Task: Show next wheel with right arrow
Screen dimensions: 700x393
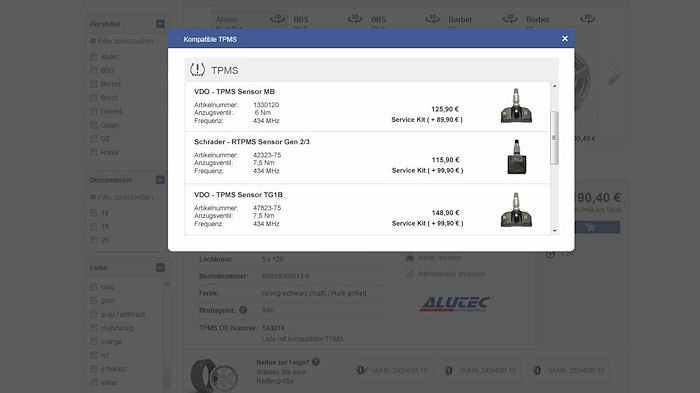Action: click(x=614, y=74)
